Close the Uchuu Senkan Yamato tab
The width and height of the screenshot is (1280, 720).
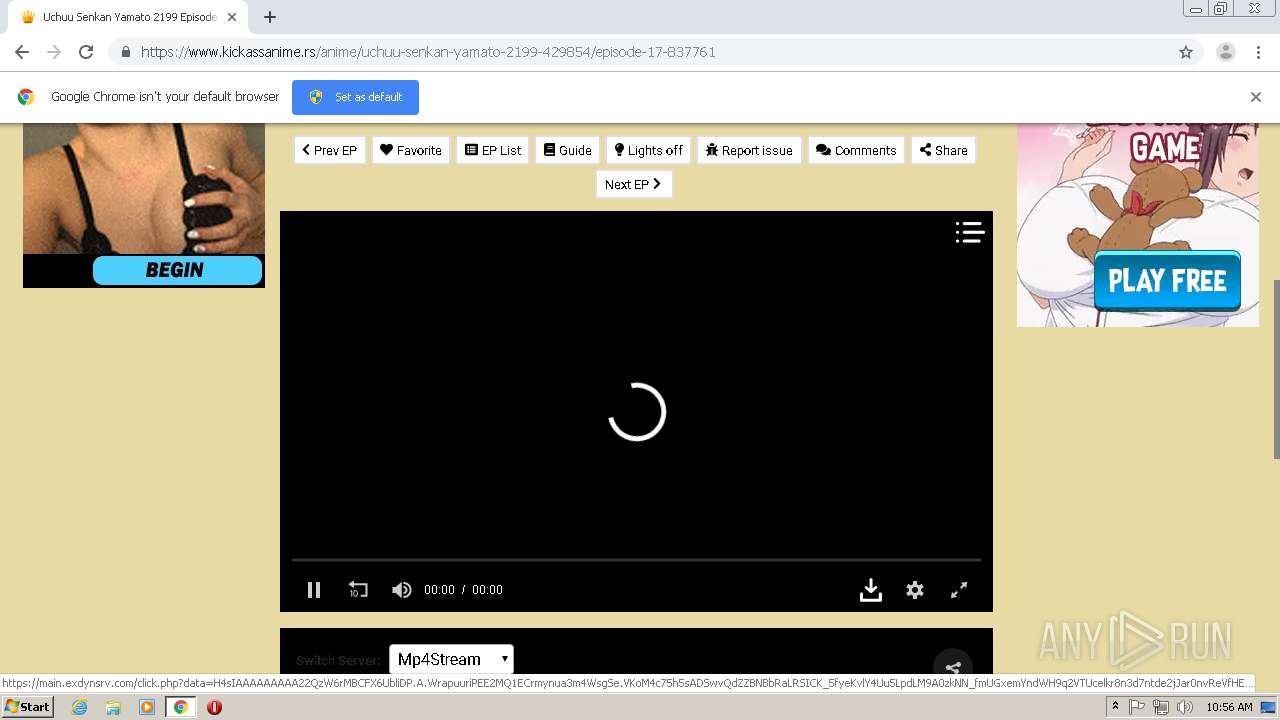tap(232, 17)
